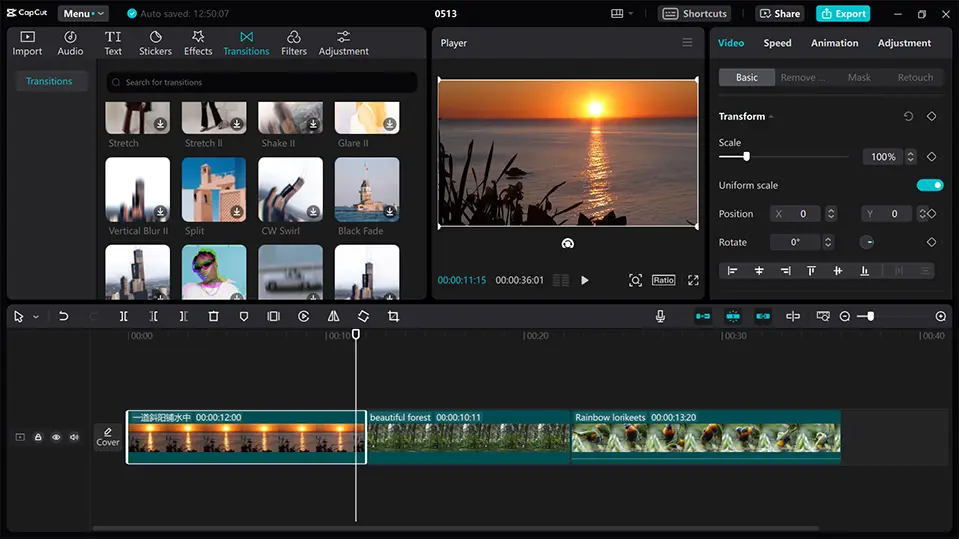The width and height of the screenshot is (959, 539).
Task: Open the Effects panel
Action: 198,43
